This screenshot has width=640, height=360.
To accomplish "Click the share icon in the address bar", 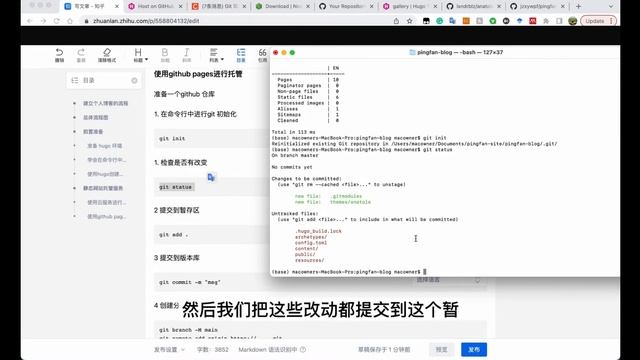I will point(396,21).
